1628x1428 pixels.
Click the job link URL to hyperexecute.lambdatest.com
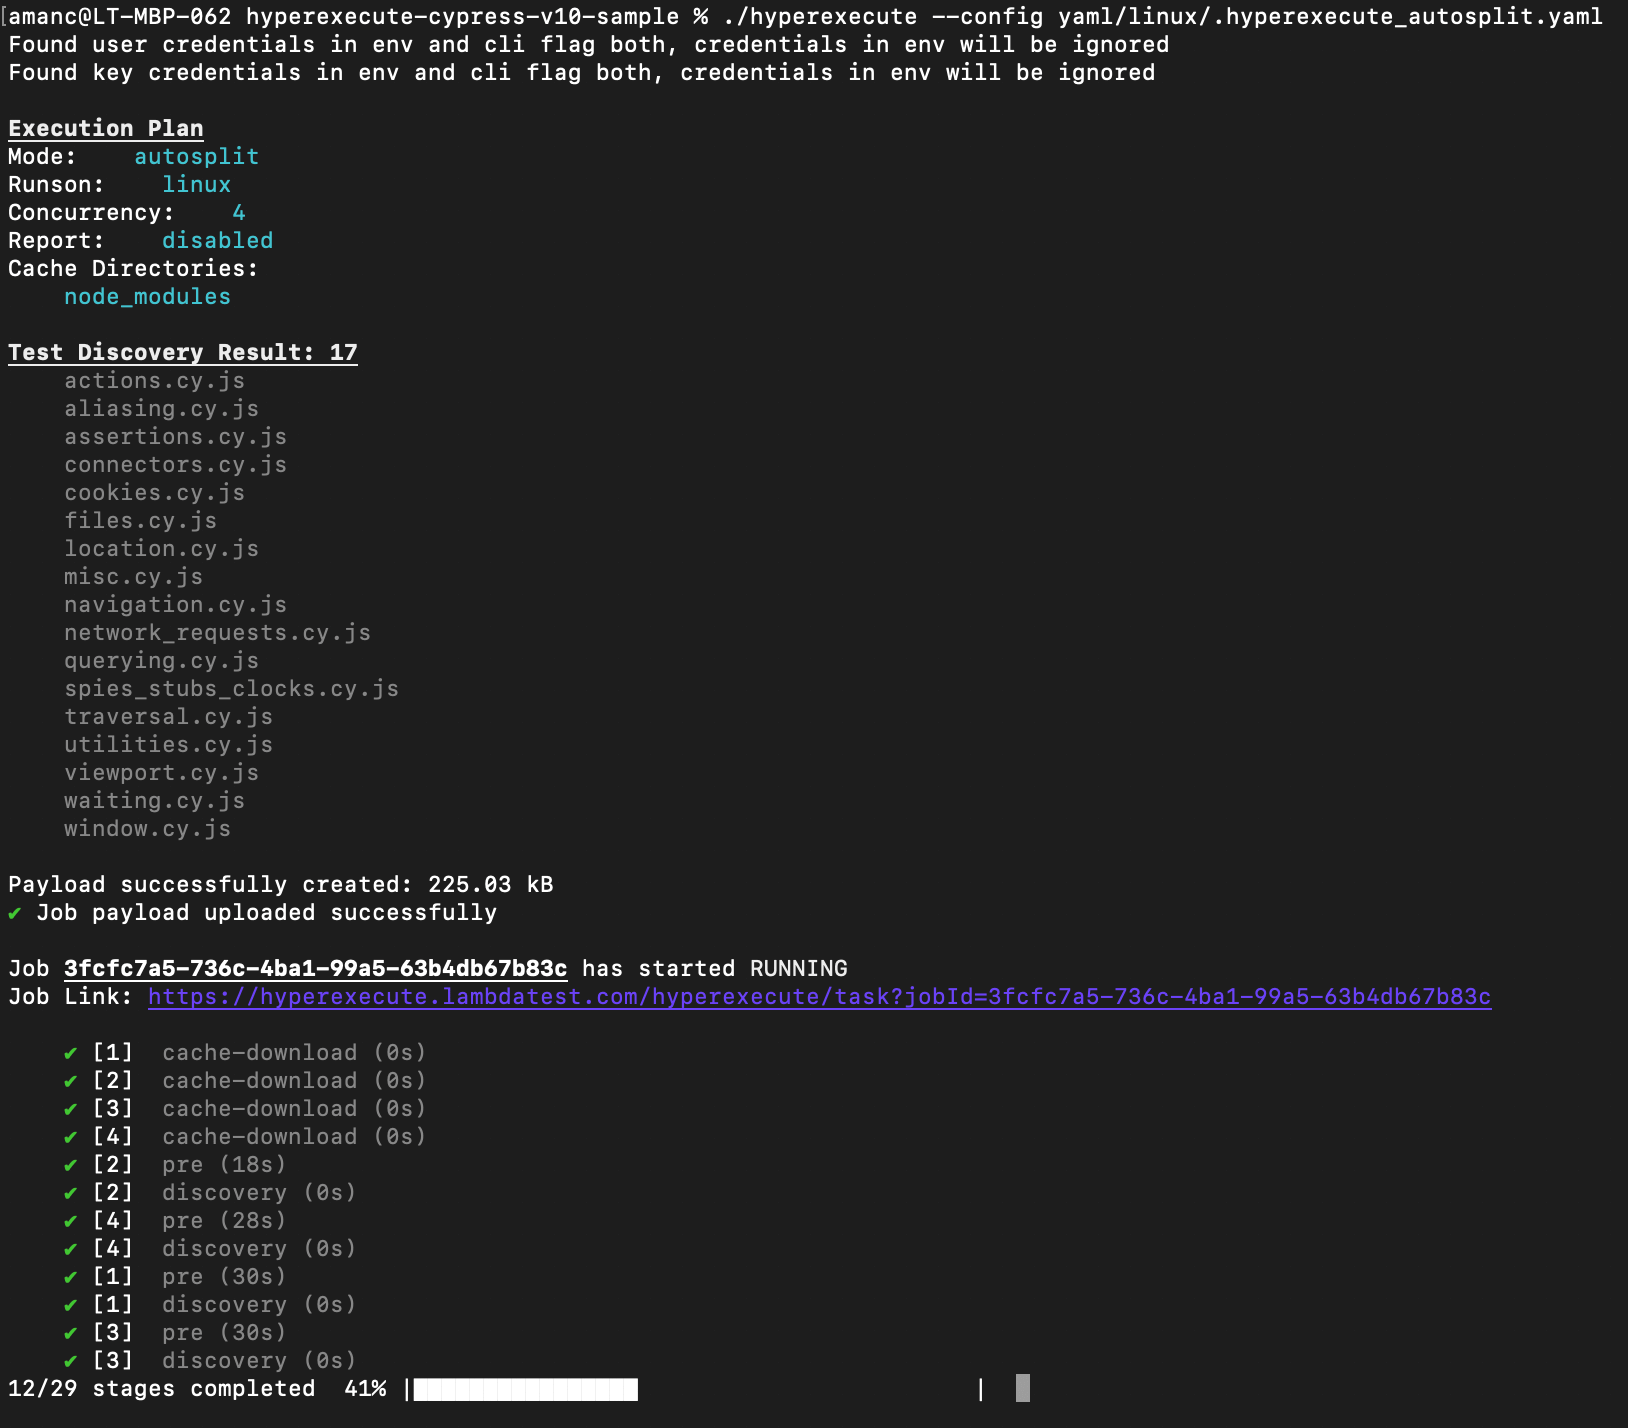point(819,997)
